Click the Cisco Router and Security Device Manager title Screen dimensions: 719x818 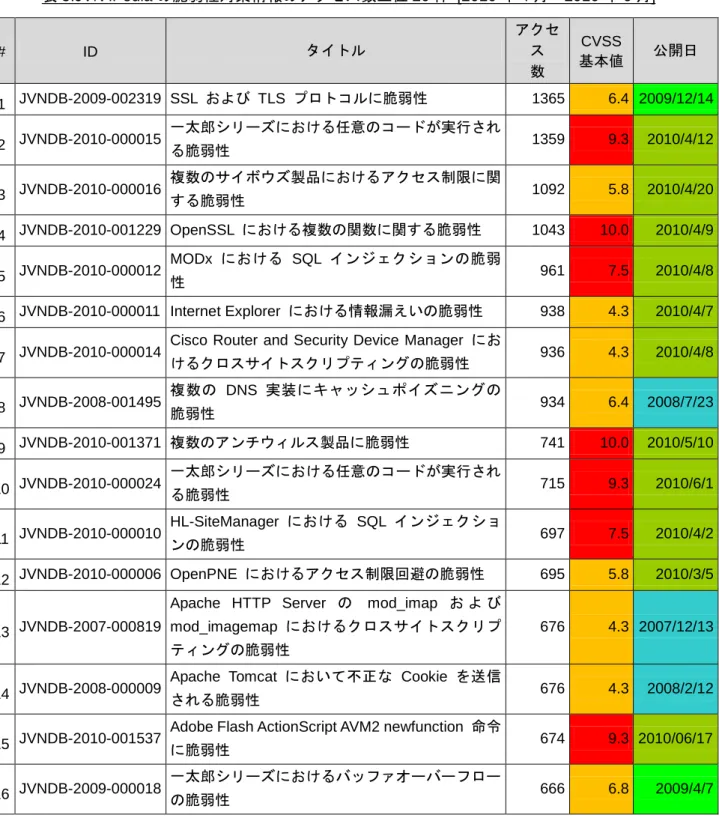[x=335, y=352]
